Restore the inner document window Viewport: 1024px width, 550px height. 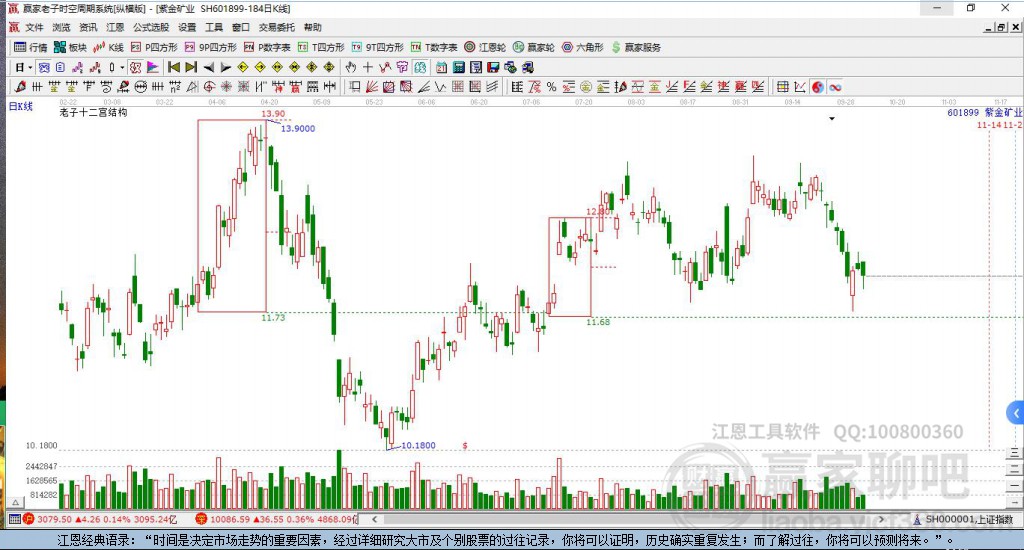click(x=1001, y=27)
